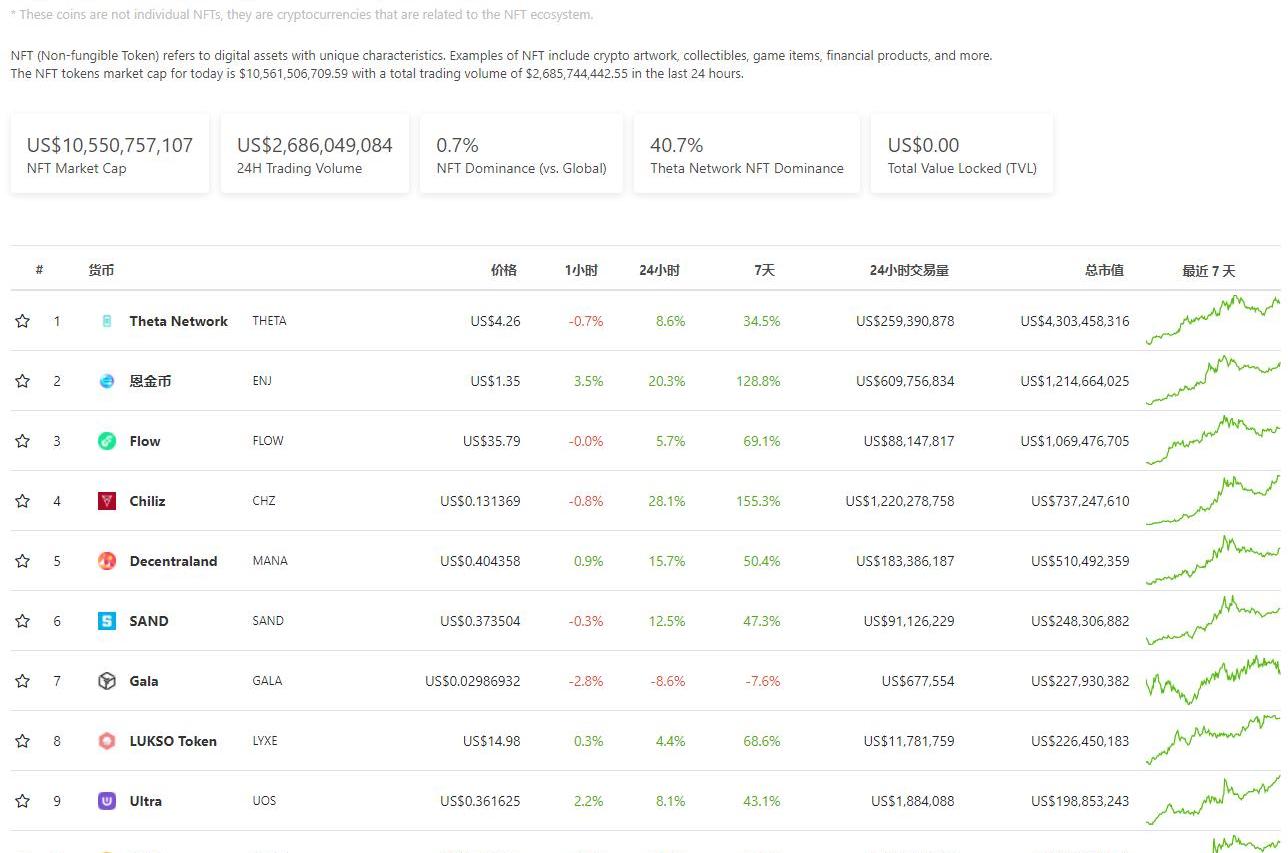Screen dimensions: 1288x853
Task: Toggle the favorite star for Chiliz
Action: pyautogui.click(x=23, y=501)
